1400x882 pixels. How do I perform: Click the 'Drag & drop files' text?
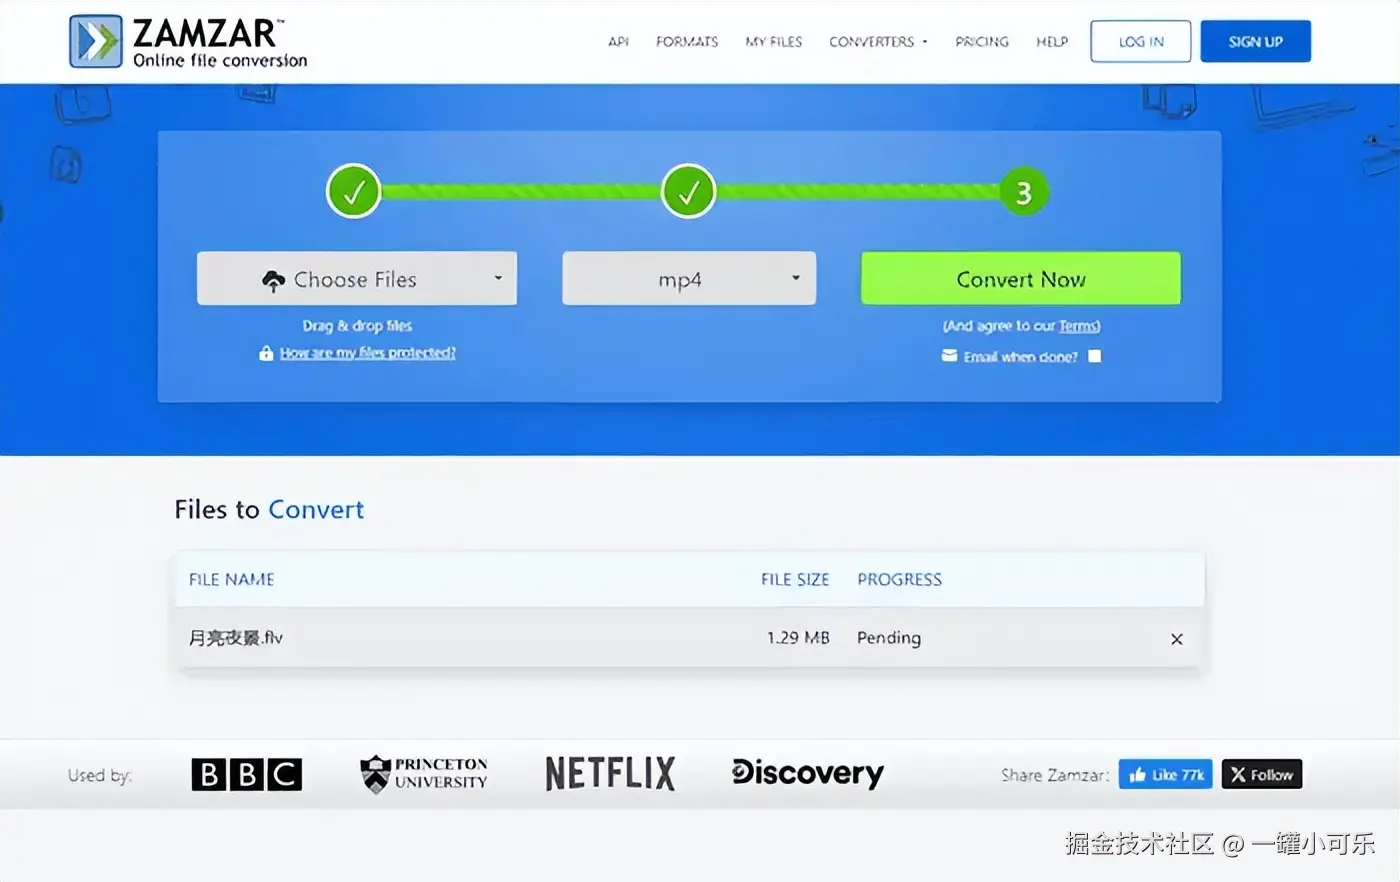tap(357, 326)
